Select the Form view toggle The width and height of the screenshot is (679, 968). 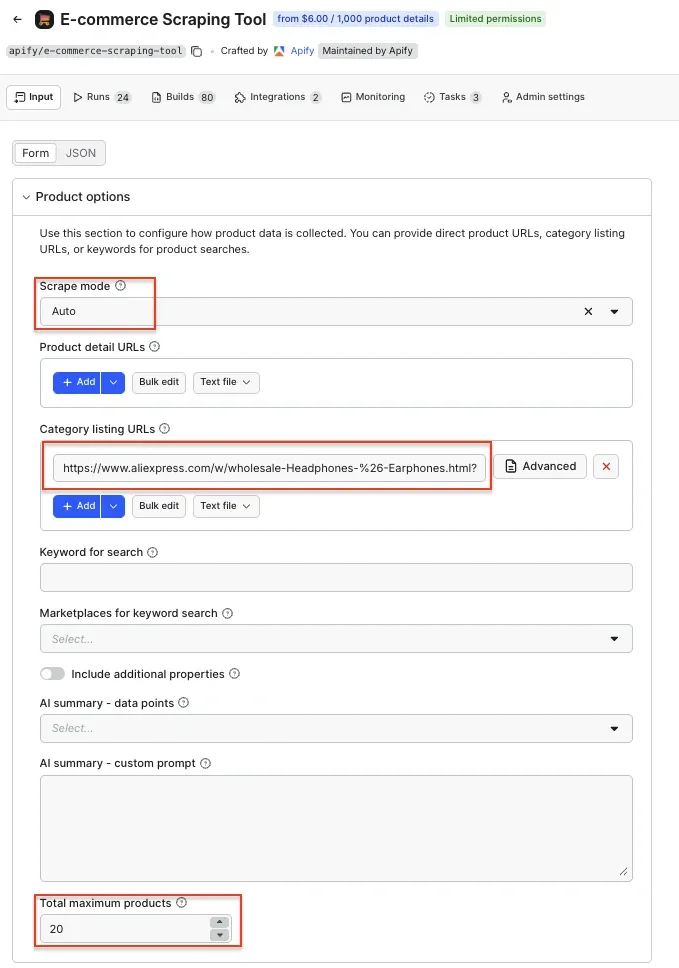35,153
